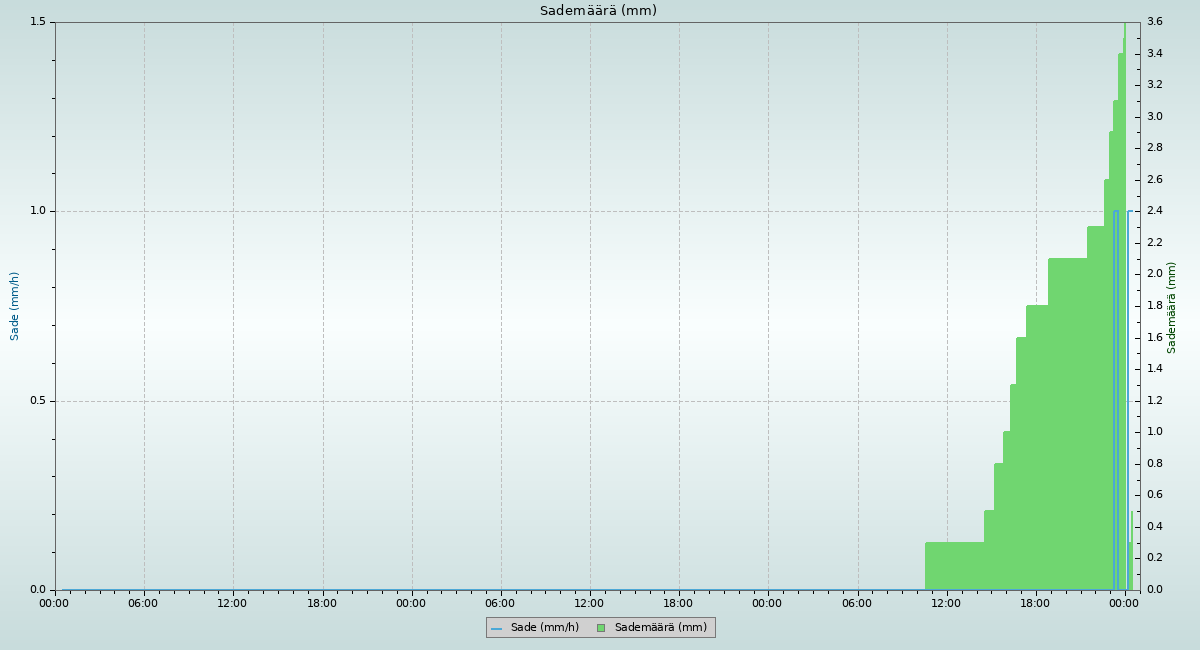
Task: Click the rightmost 18:00 time label
Action: coord(1035,603)
